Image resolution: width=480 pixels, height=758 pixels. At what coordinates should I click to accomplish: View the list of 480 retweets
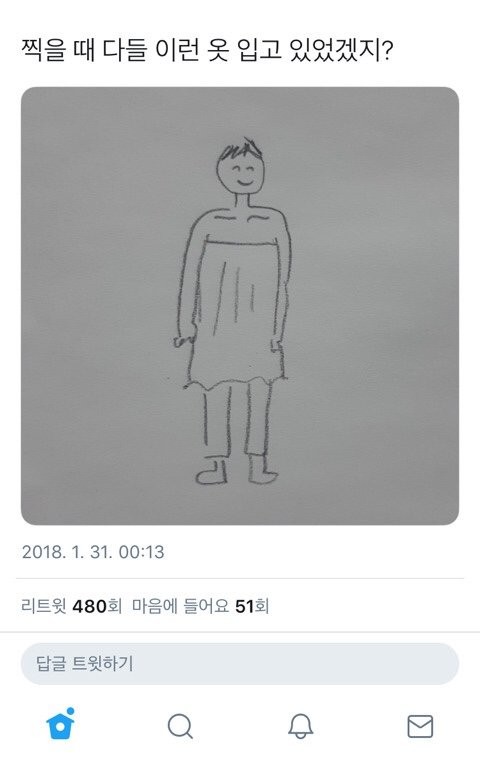(x=72, y=606)
